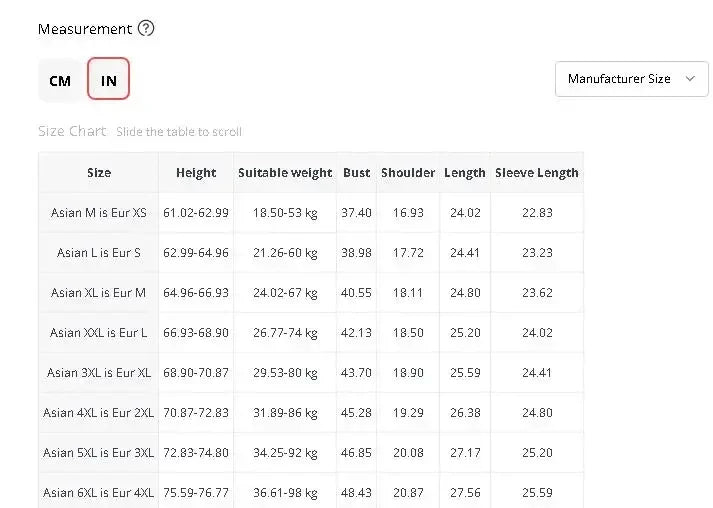This screenshot has width=713, height=508.
Task: Select the IN unit toggle
Action: pyautogui.click(x=108, y=81)
